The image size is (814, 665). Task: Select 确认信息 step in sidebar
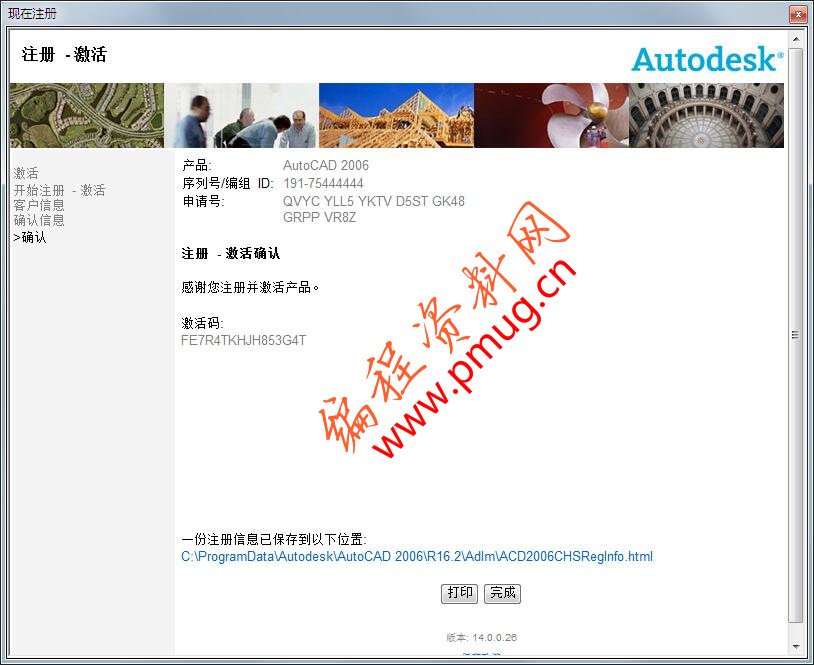[39, 220]
